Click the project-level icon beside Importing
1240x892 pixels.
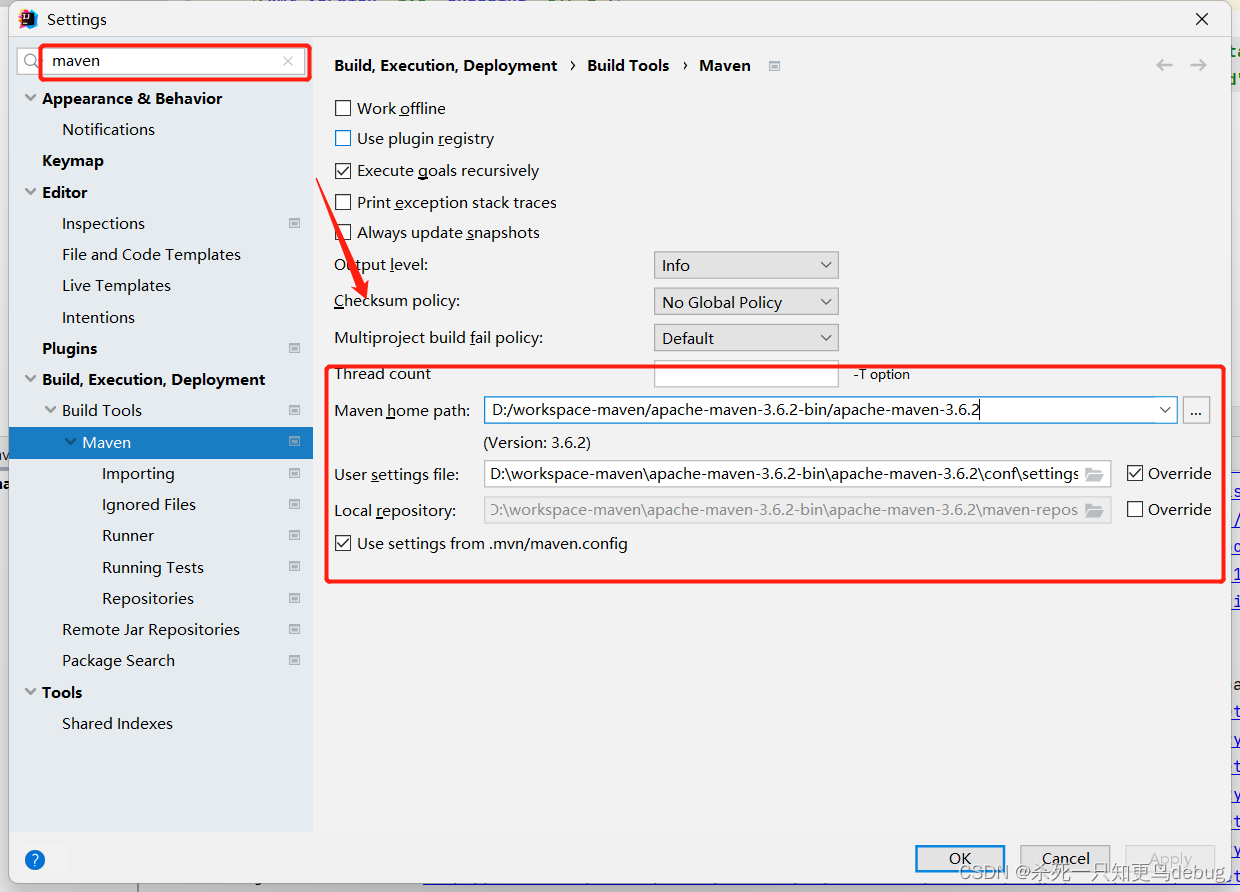point(294,473)
